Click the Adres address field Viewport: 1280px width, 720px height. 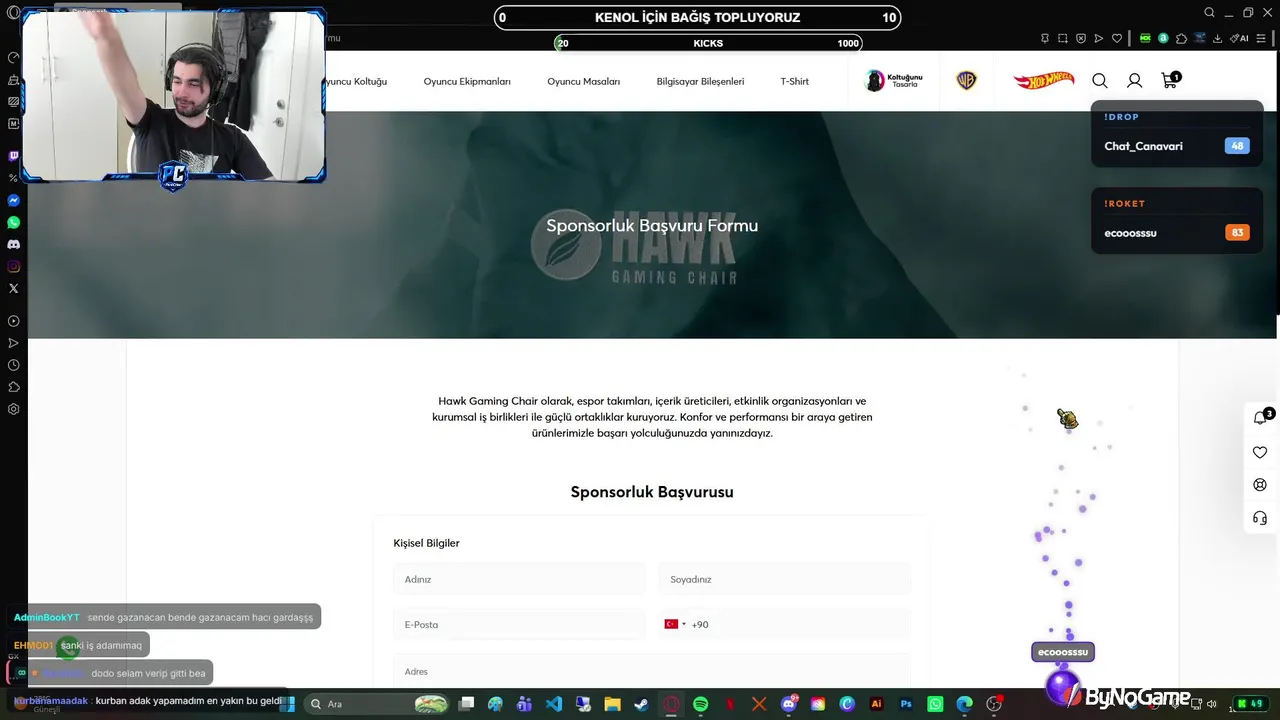coord(652,670)
